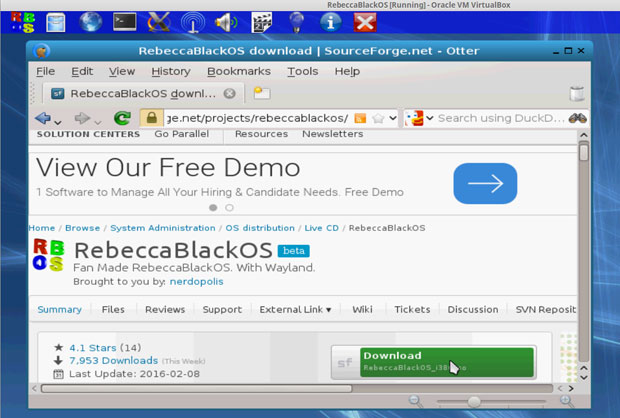Open the Tools menu
The height and width of the screenshot is (418, 620).
(x=302, y=71)
